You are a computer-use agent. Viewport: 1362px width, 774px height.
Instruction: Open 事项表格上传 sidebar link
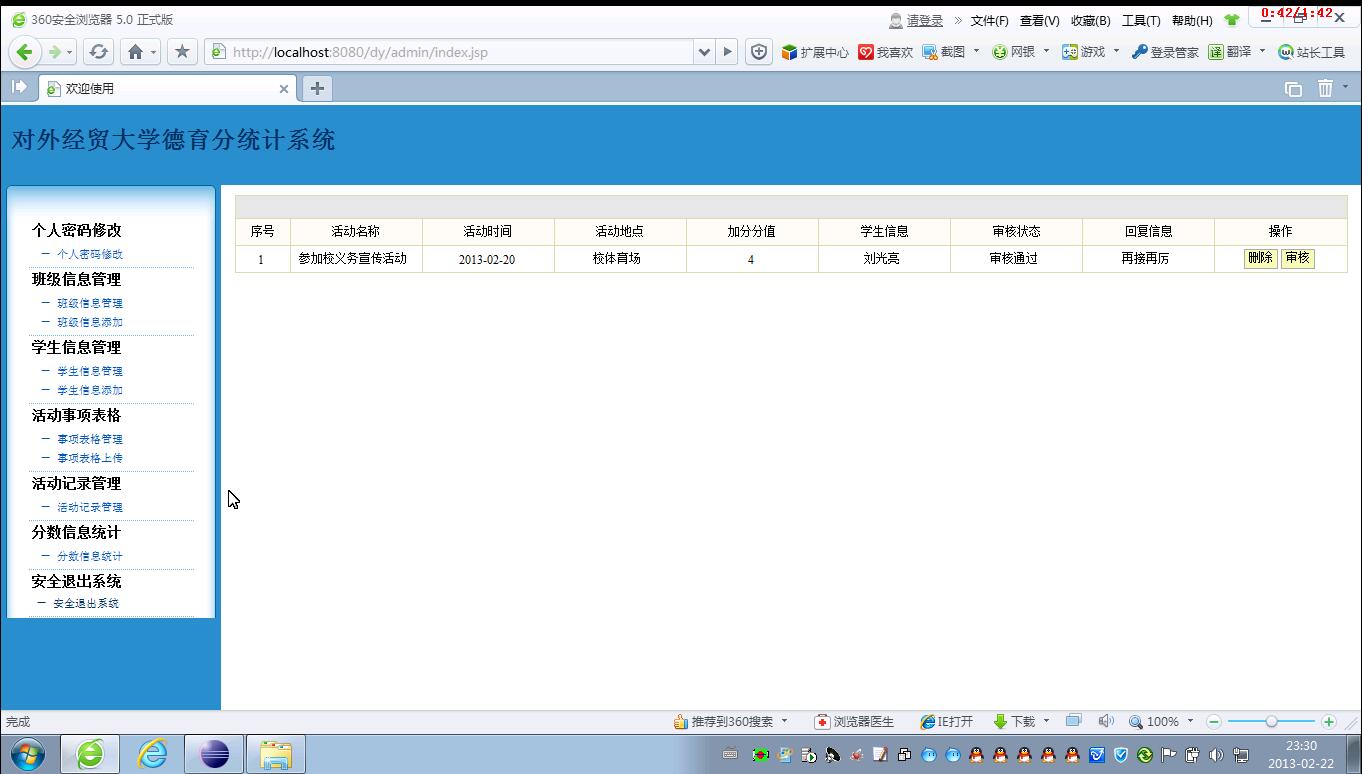tap(90, 458)
